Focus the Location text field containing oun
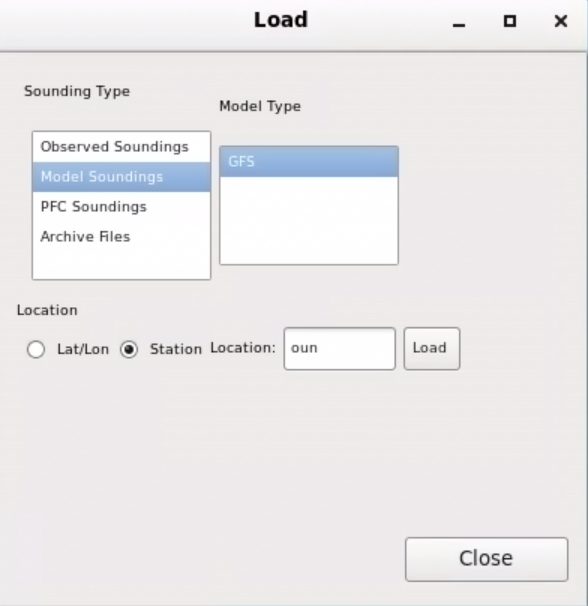 (x=339, y=349)
